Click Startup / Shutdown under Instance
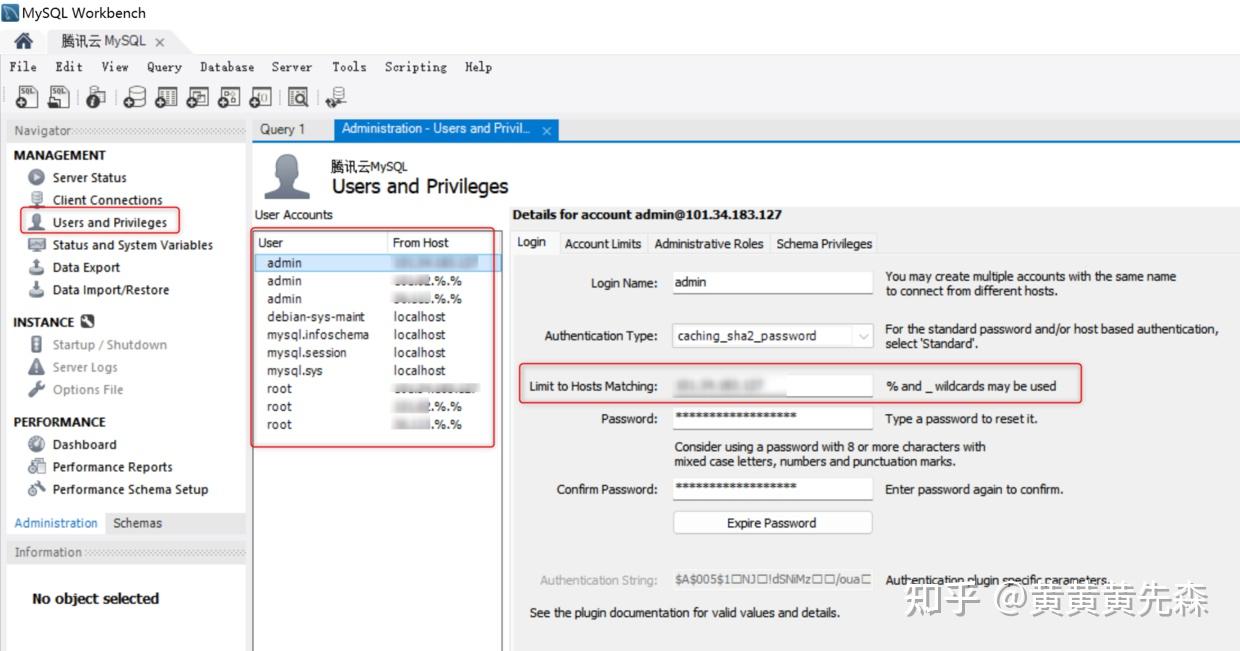Viewport: 1240px width, 651px height. [109, 345]
